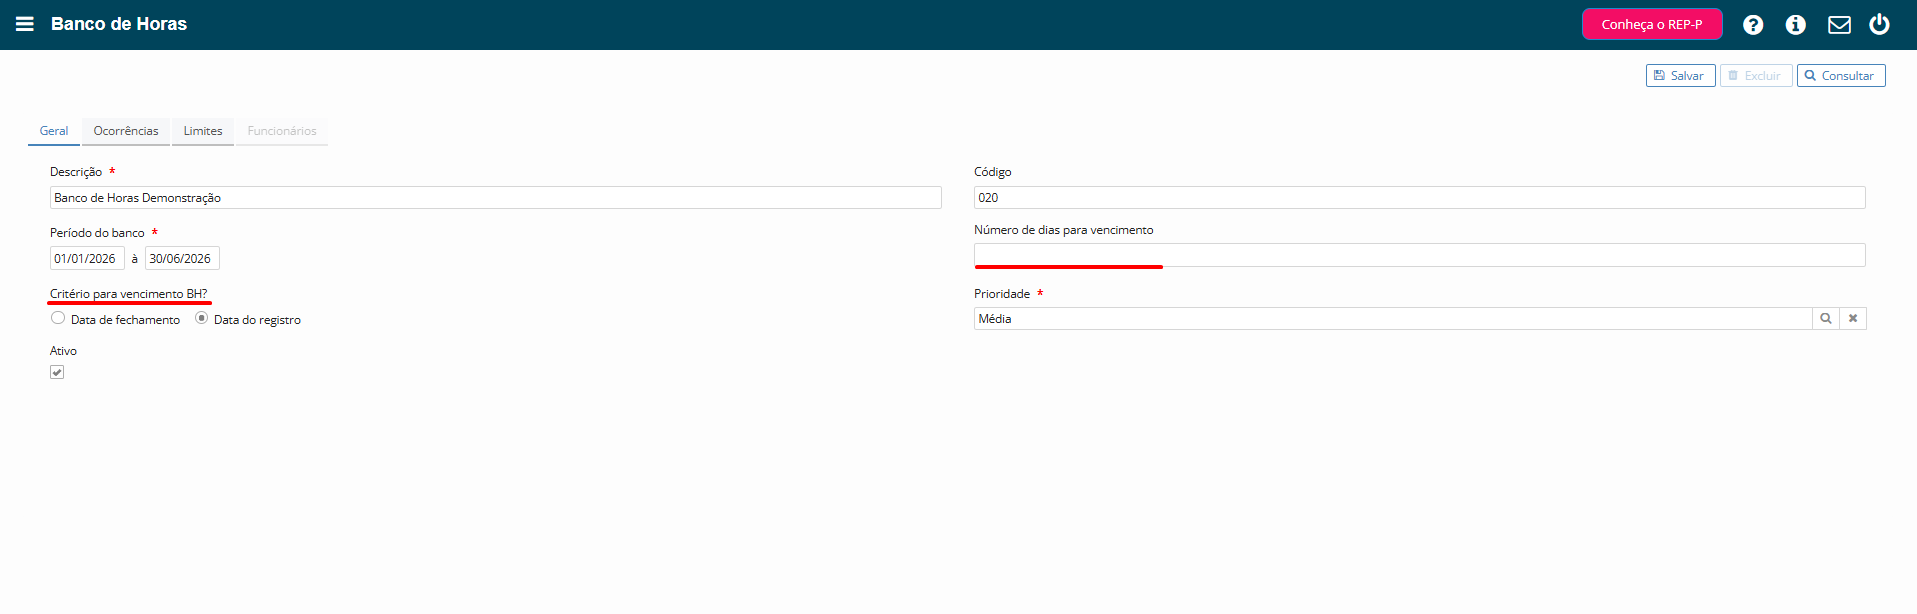The image size is (1917, 614).
Task: Select Data do registro radio option
Action: click(x=202, y=318)
